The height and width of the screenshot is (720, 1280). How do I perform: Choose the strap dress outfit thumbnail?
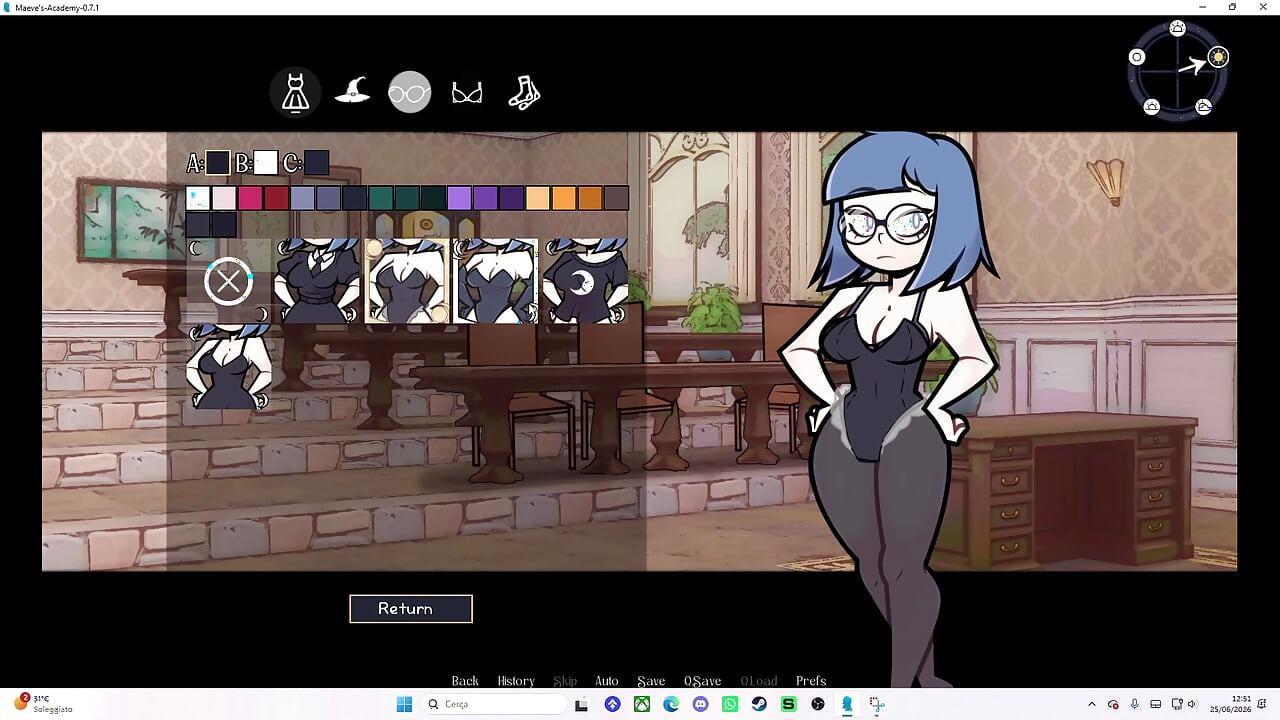coord(228,368)
